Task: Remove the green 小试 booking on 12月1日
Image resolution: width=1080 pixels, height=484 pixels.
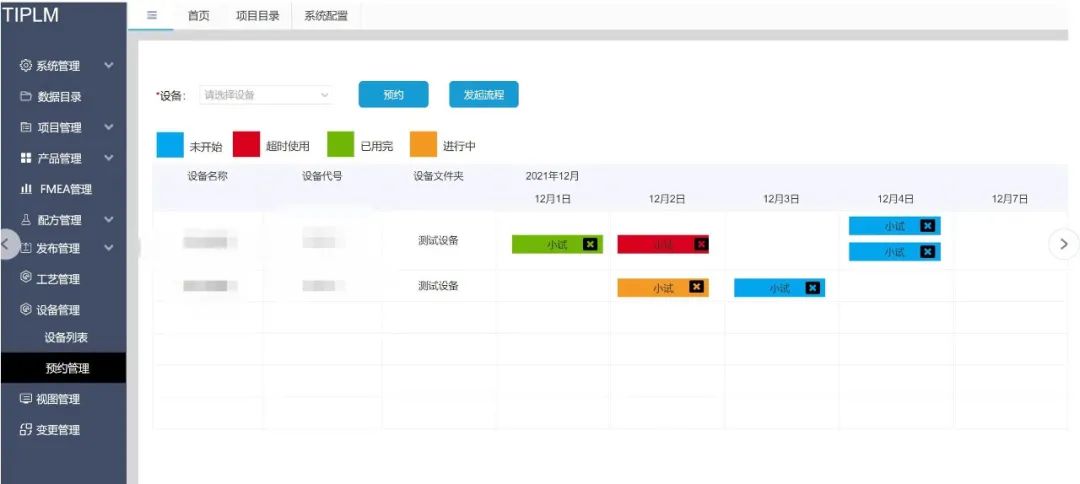Action: tap(590, 244)
